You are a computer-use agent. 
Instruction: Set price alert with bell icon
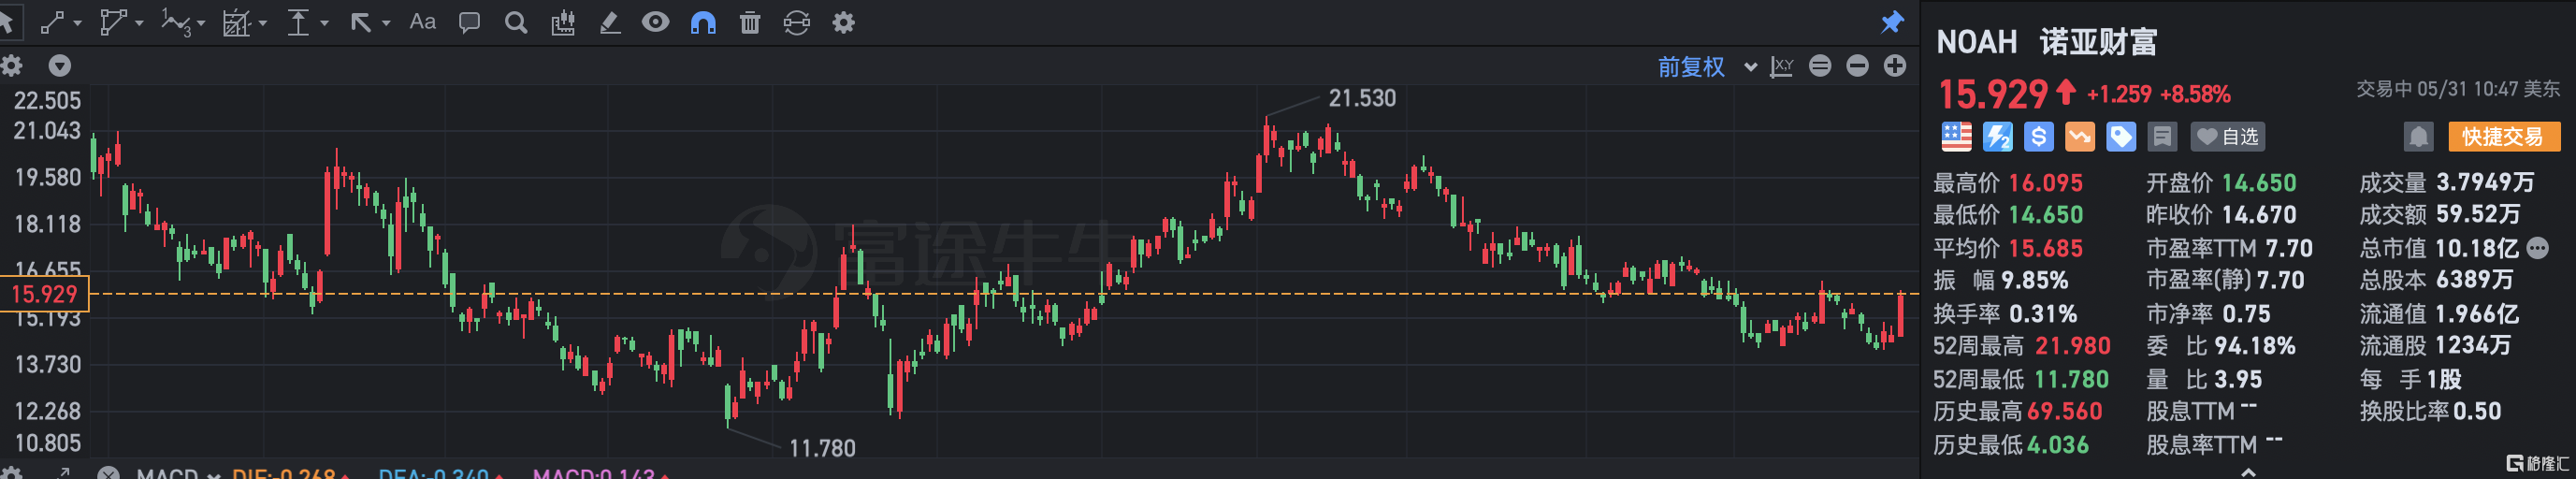click(x=2419, y=137)
